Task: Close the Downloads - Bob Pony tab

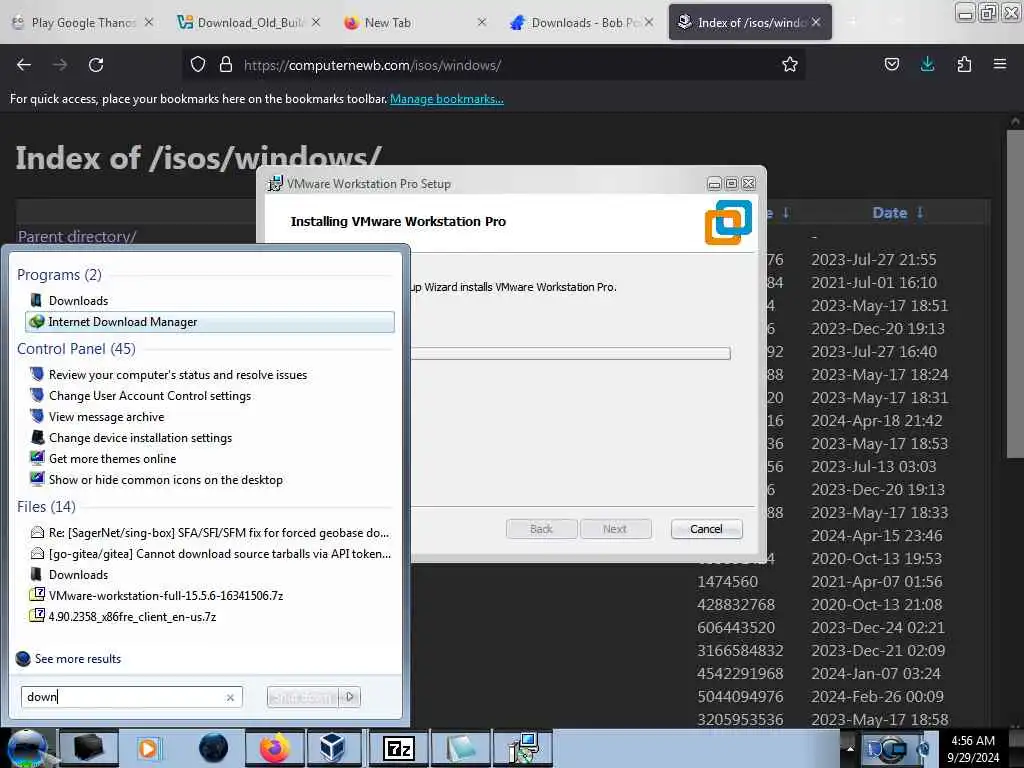Action: [x=648, y=22]
